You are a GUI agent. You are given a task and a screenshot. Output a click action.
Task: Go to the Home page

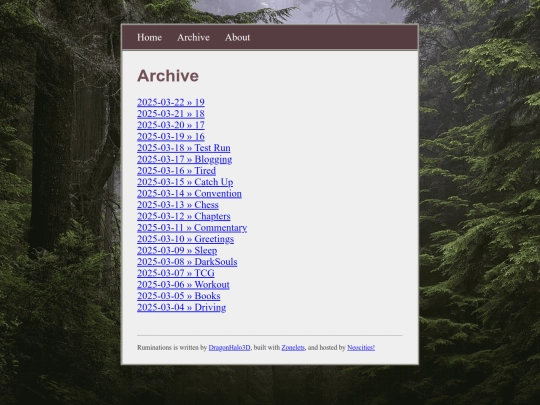pos(149,37)
